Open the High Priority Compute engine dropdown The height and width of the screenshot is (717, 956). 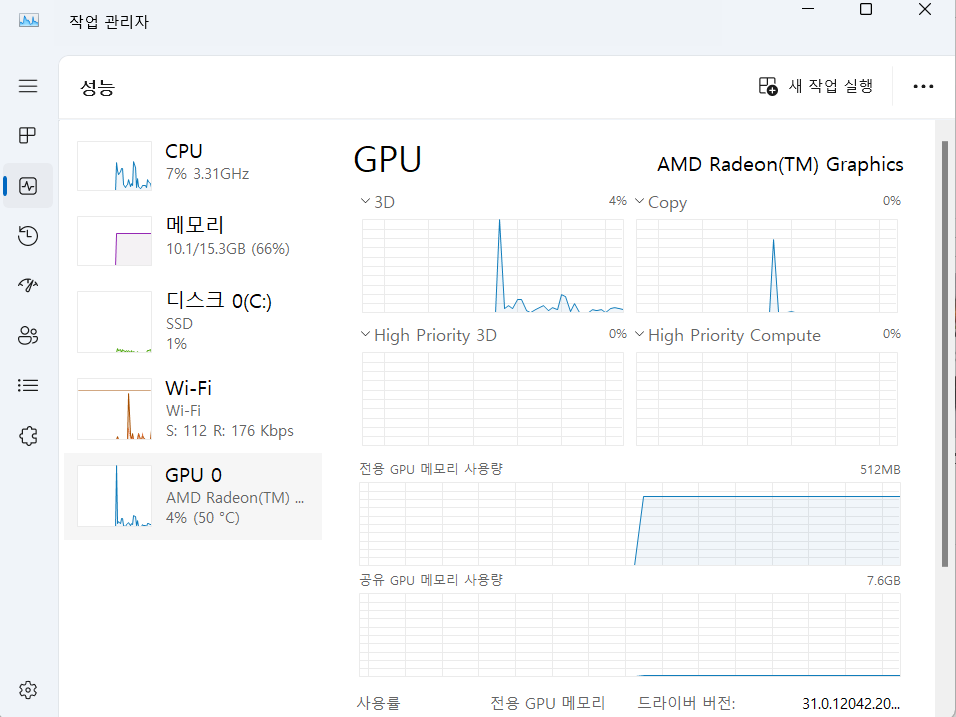pyautogui.click(x=640, y=334)
